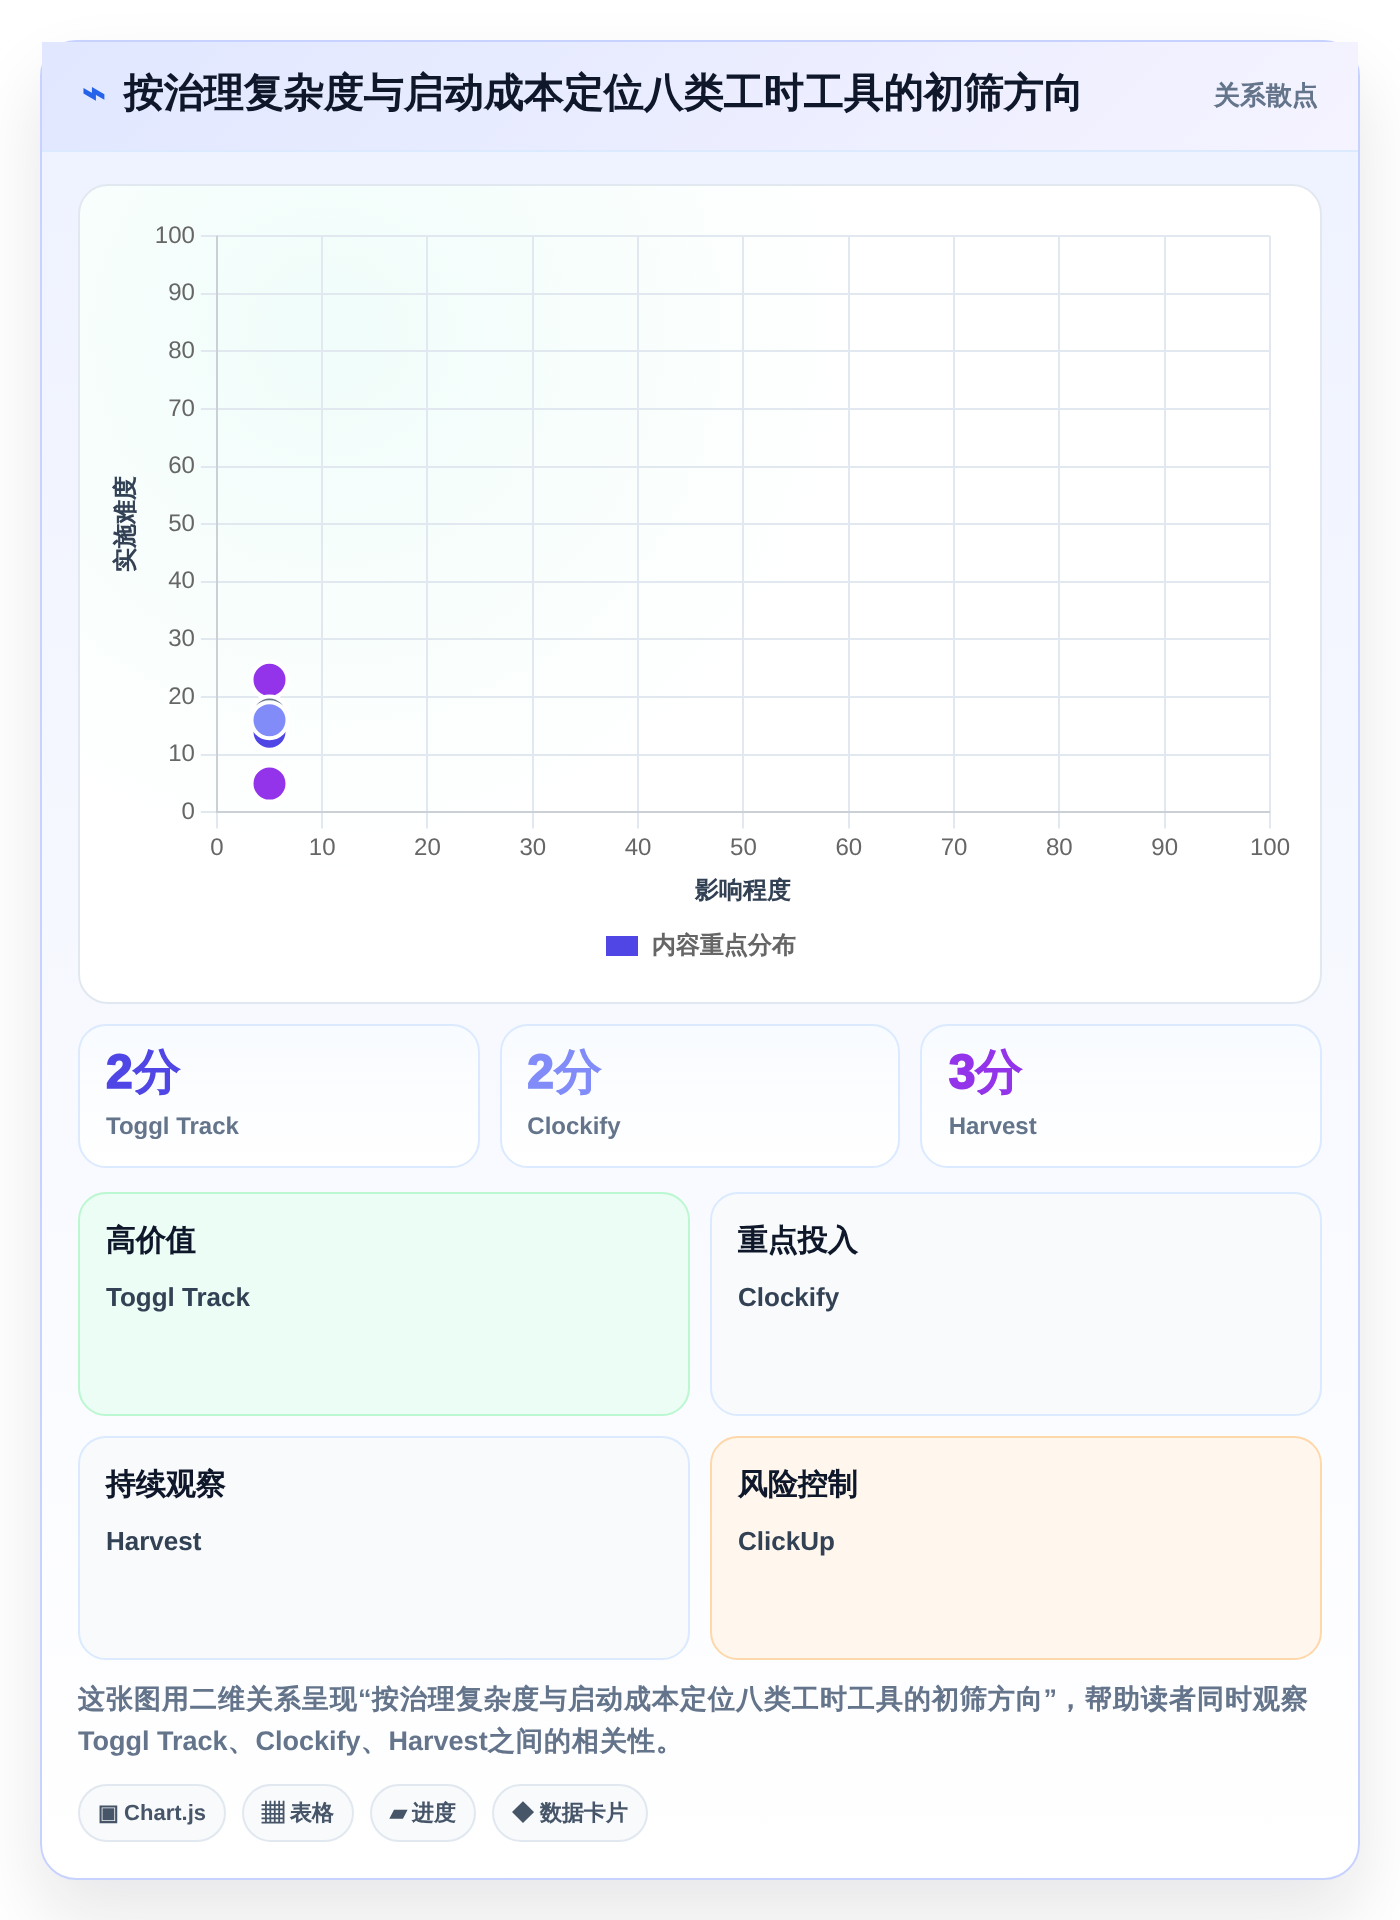1400x1920 pixels.
Task: Select the 风险控制 quadrant card
Action: 1016,1548
